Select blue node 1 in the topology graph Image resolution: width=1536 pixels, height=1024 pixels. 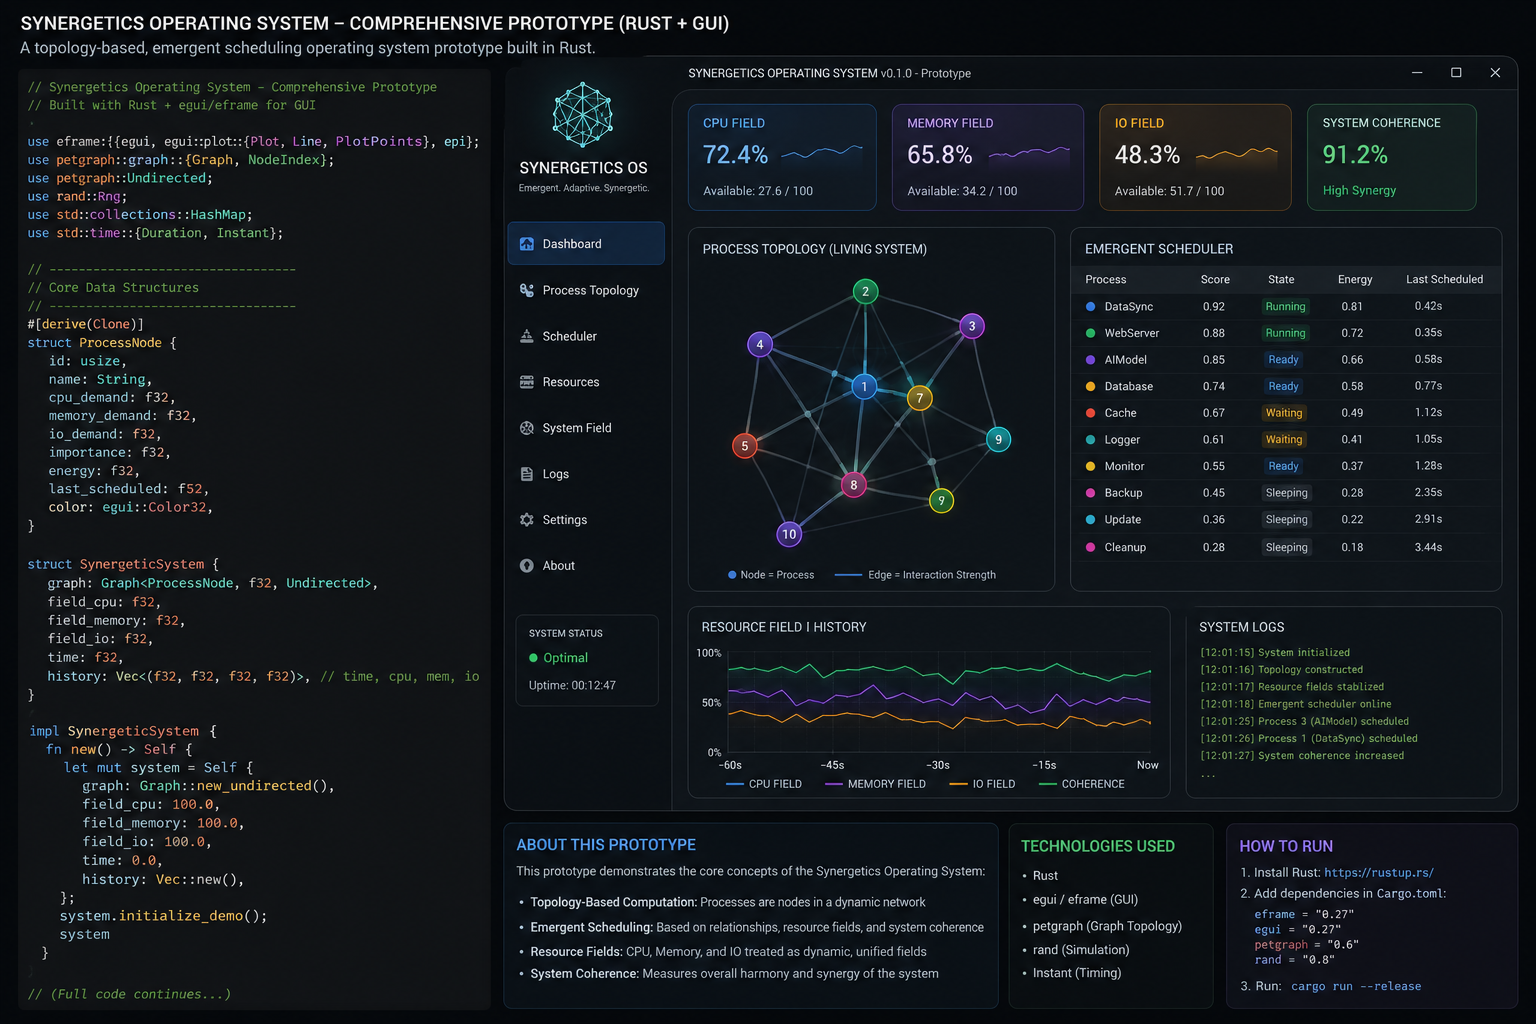click(x=864, y=387)
